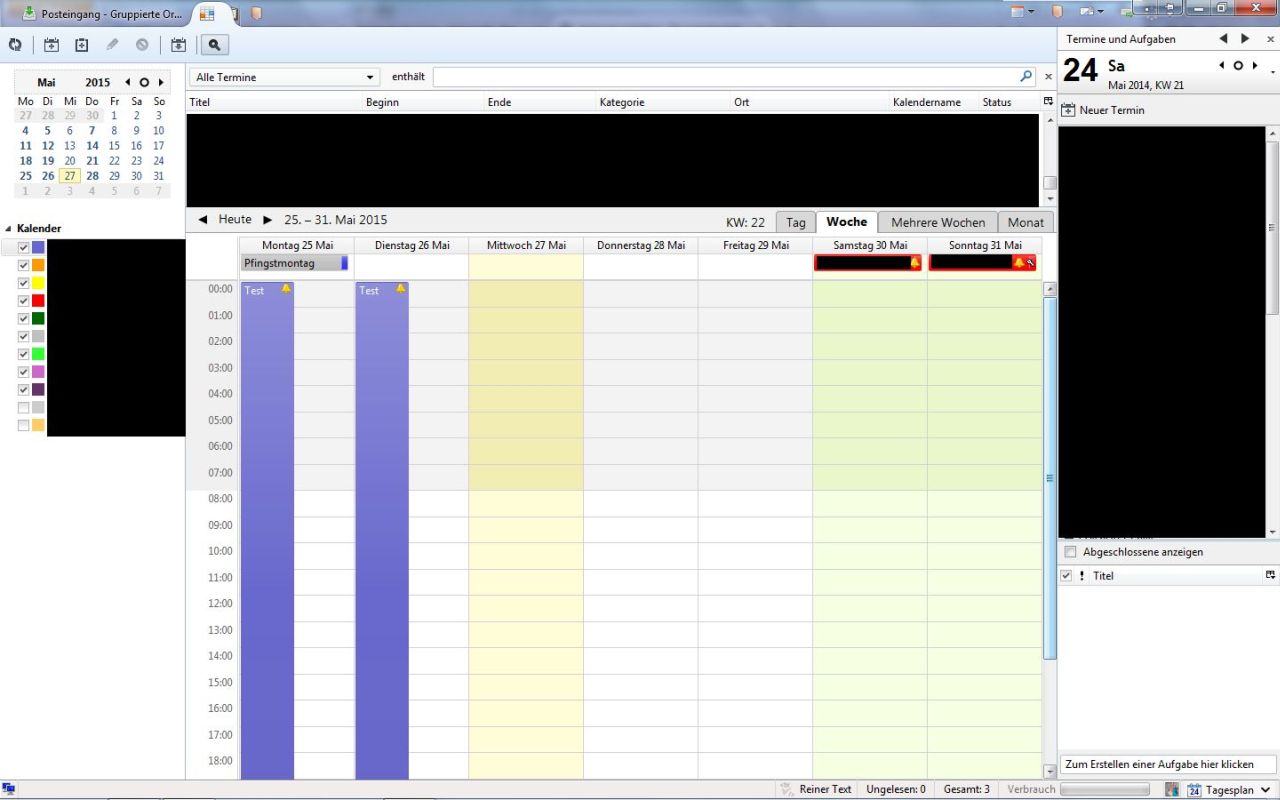
Task: Click the Tagesplan calendar icon in status bar
Action: tap(1194, 790)
